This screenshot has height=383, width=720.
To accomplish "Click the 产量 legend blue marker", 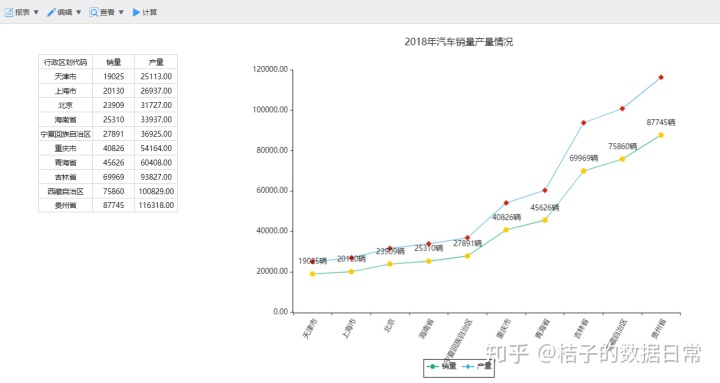I will 467,366.
